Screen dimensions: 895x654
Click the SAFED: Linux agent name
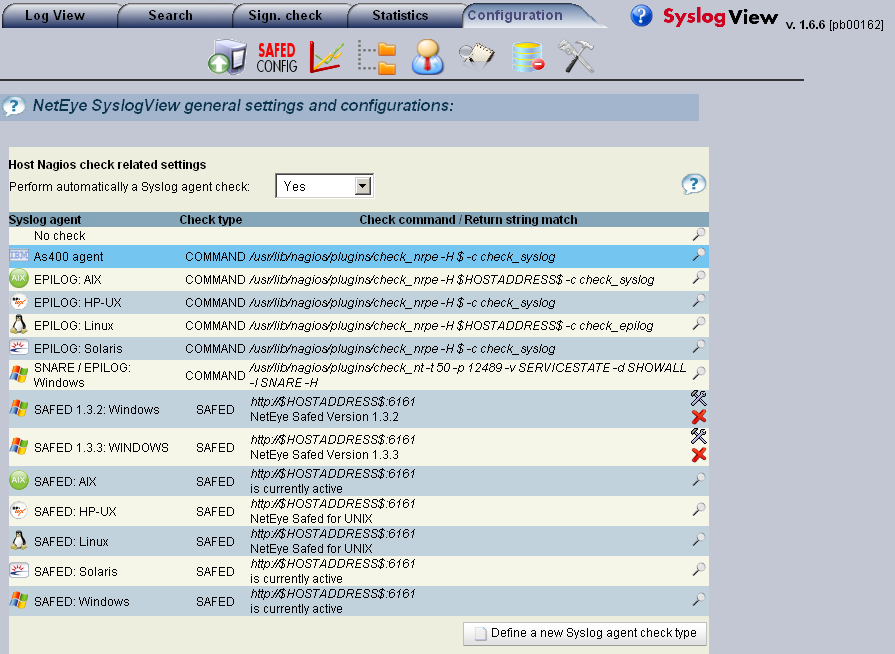pos(71,542)
